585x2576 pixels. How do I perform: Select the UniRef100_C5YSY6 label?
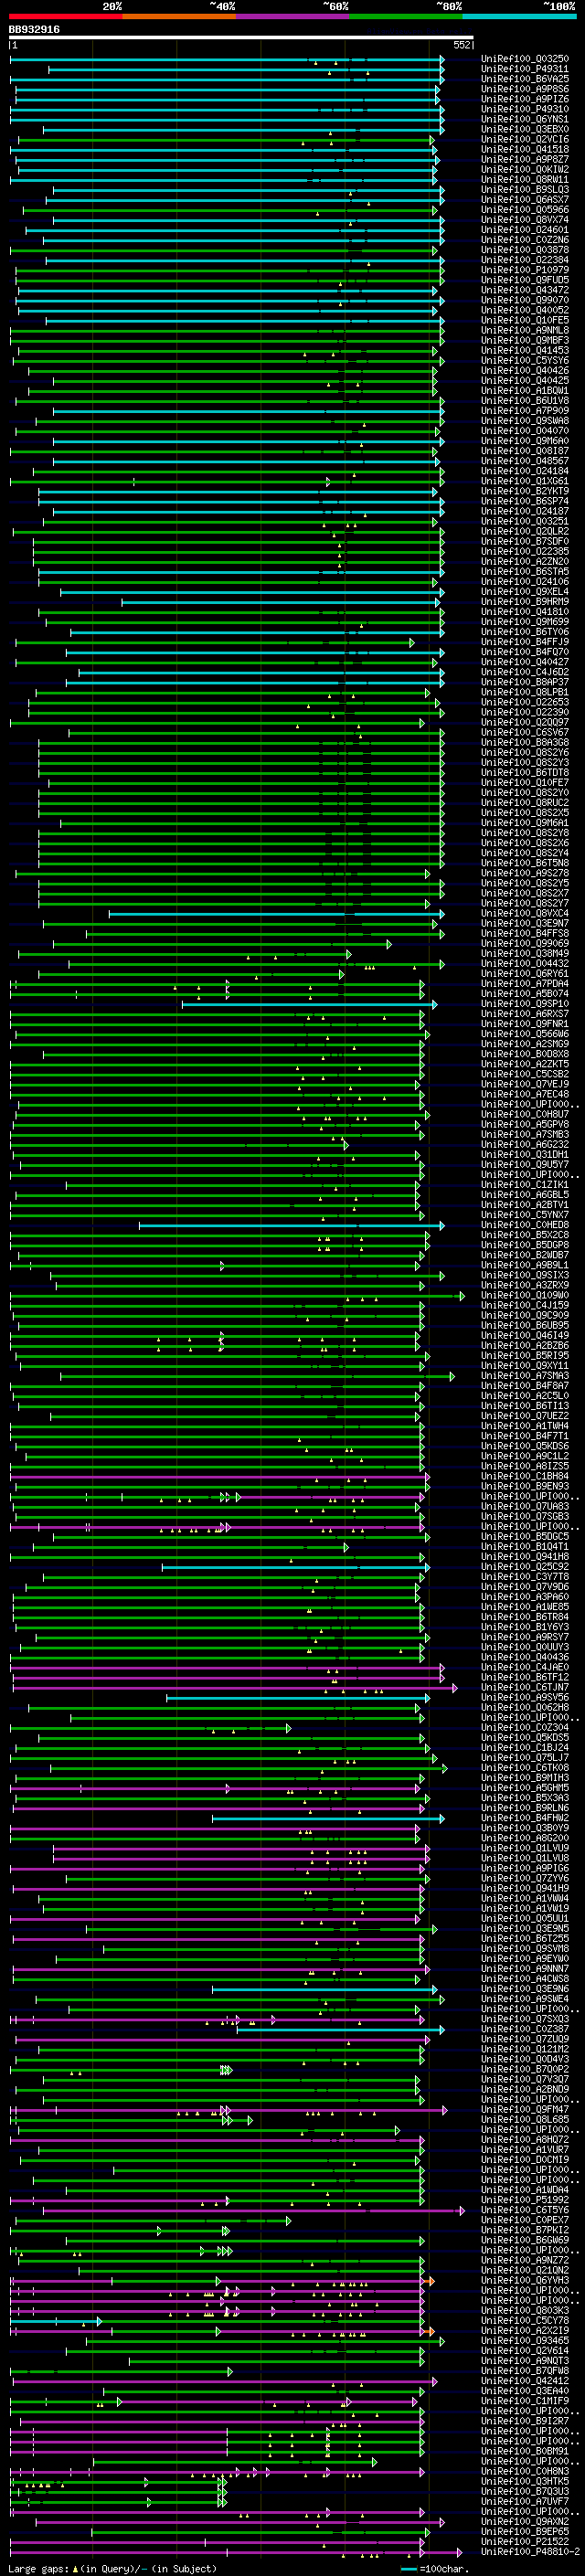point(525,361)
